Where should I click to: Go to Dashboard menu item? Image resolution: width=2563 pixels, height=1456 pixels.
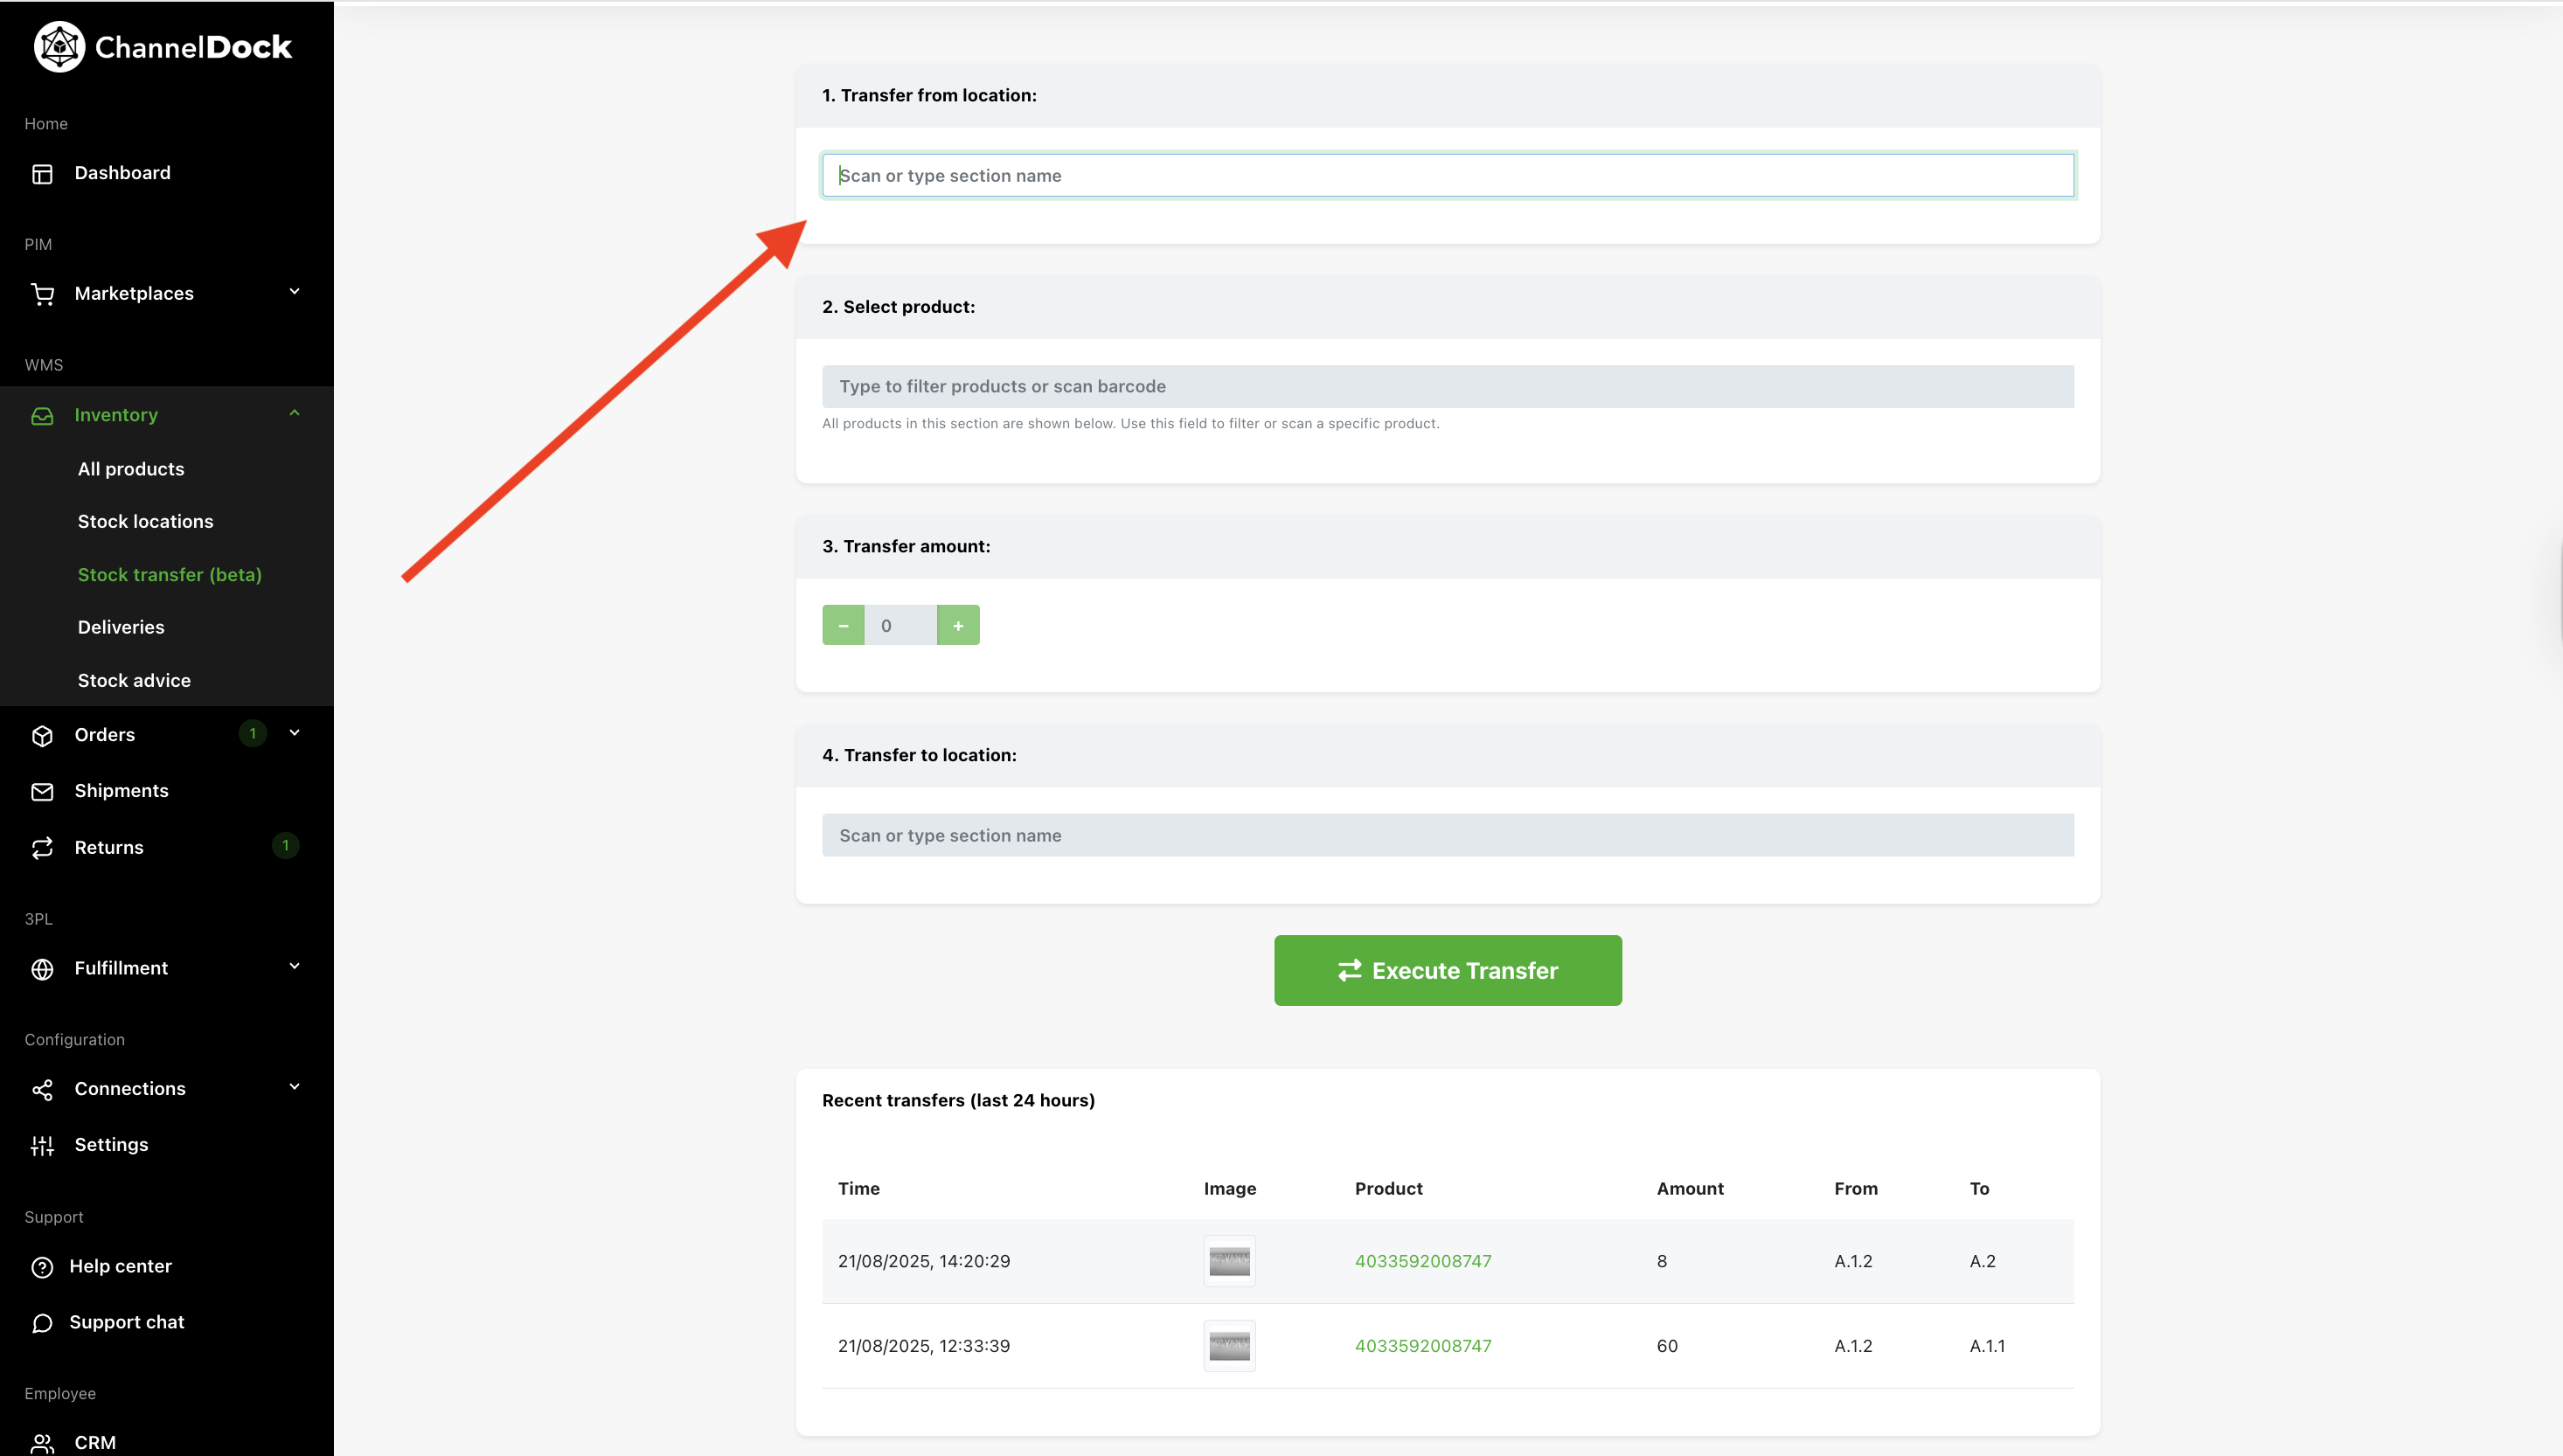pos(122,173)
